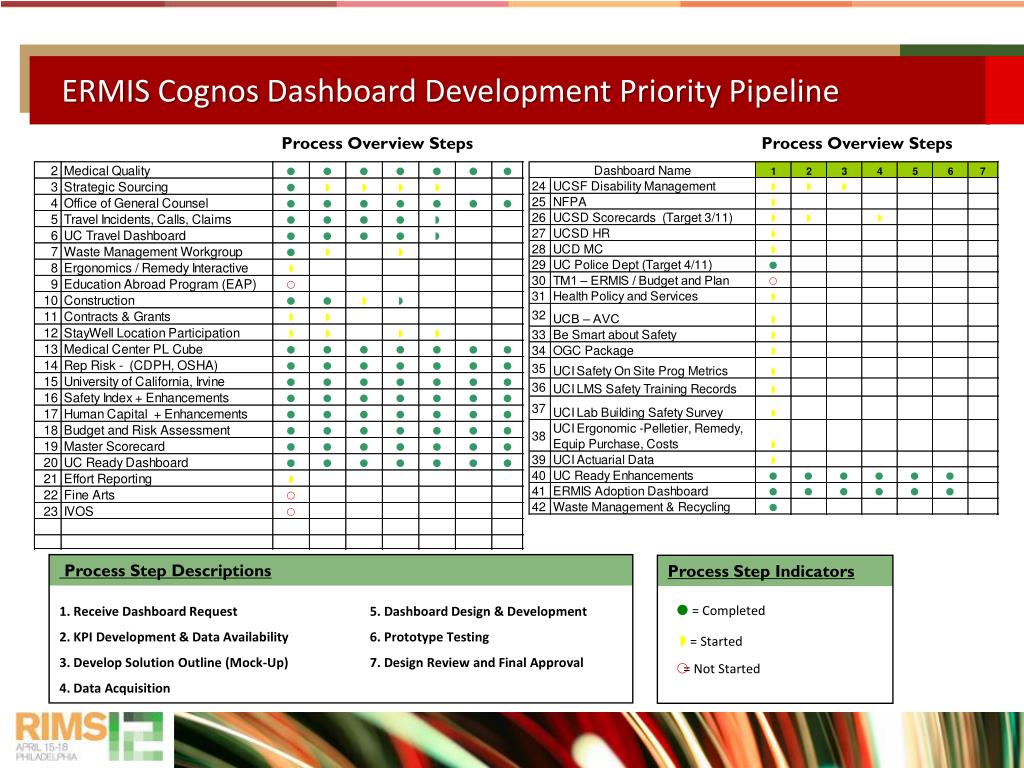Screen dimensions: 1024x768
Task: Click the Process Step Indicators heading
Action: click(761, 571)
